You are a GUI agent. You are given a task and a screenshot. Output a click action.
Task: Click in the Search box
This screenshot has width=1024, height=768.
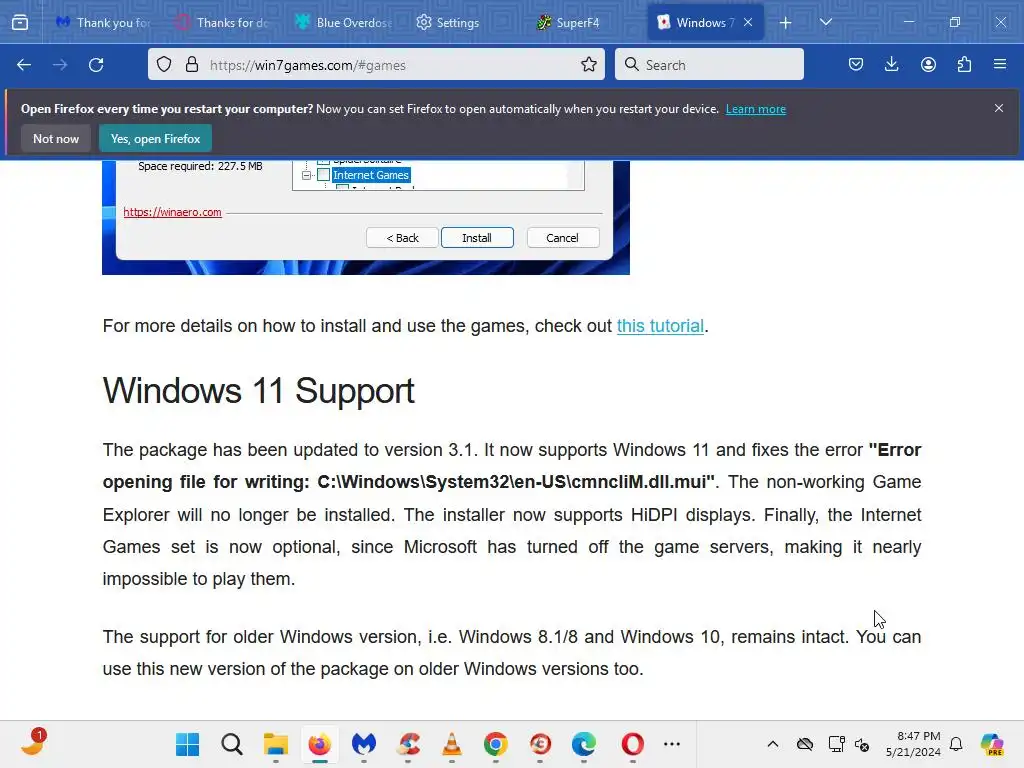(x=710, y=65)
